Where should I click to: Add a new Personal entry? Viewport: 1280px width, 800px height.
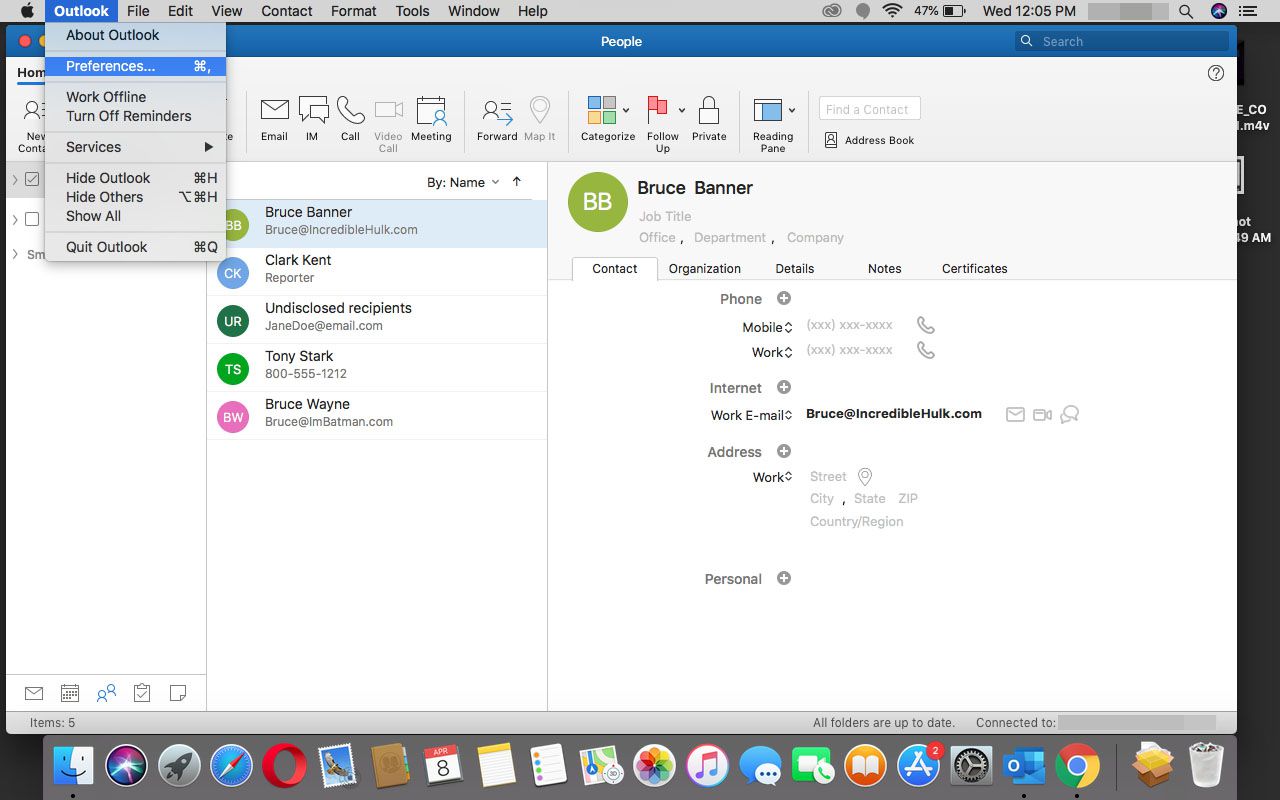[x=784, y=578]
